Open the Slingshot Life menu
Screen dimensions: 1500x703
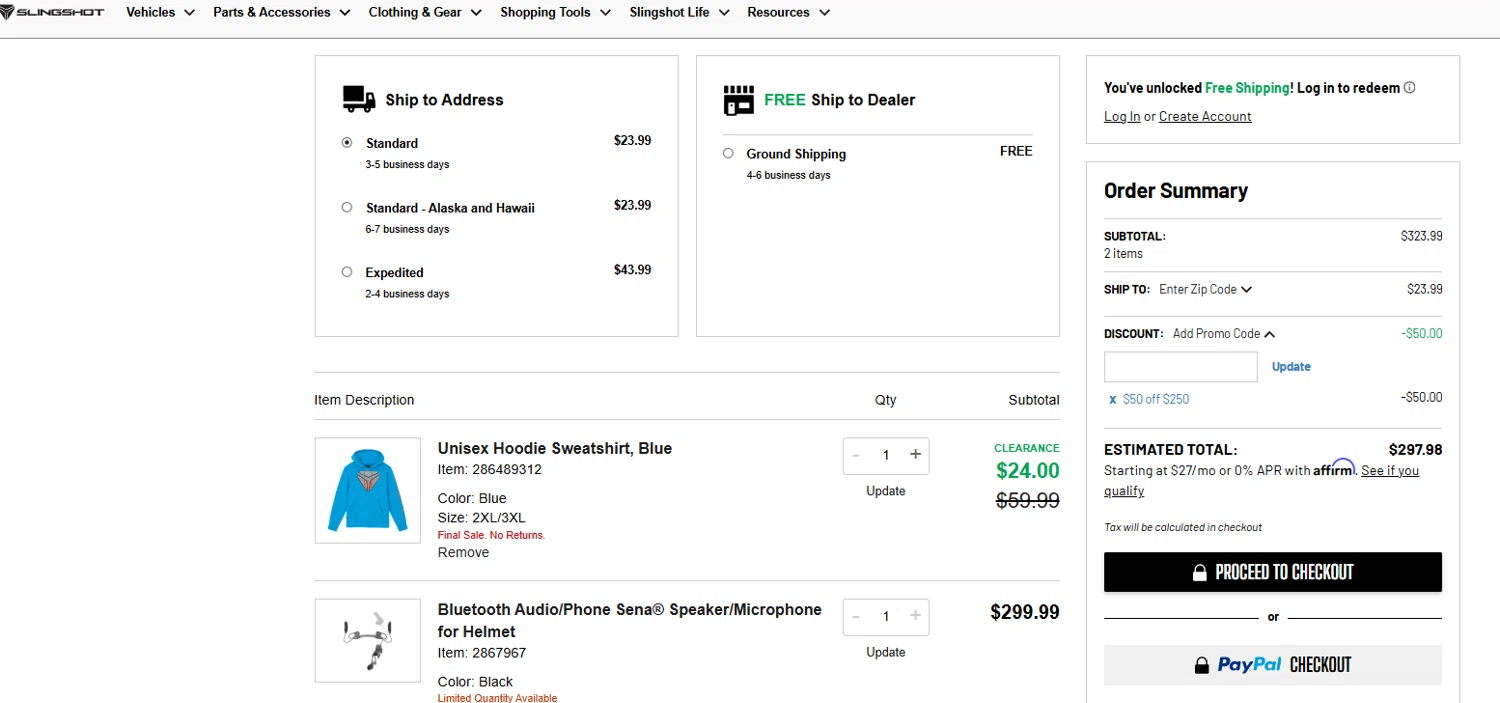point(679,12)
